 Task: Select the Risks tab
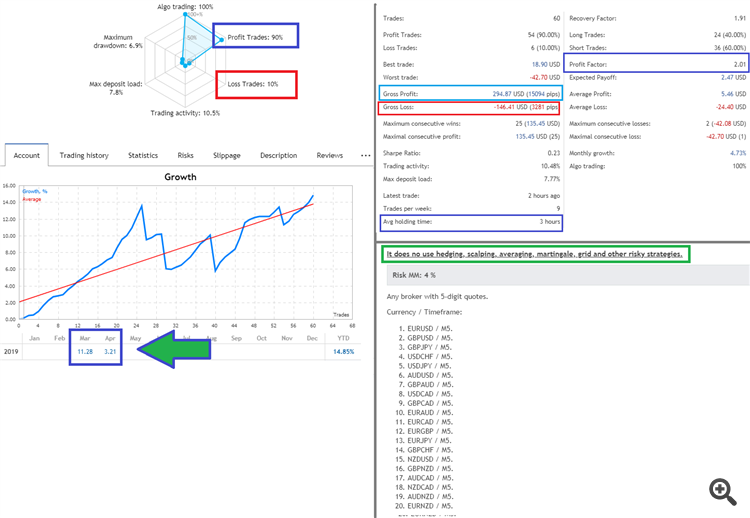[186, 155]
